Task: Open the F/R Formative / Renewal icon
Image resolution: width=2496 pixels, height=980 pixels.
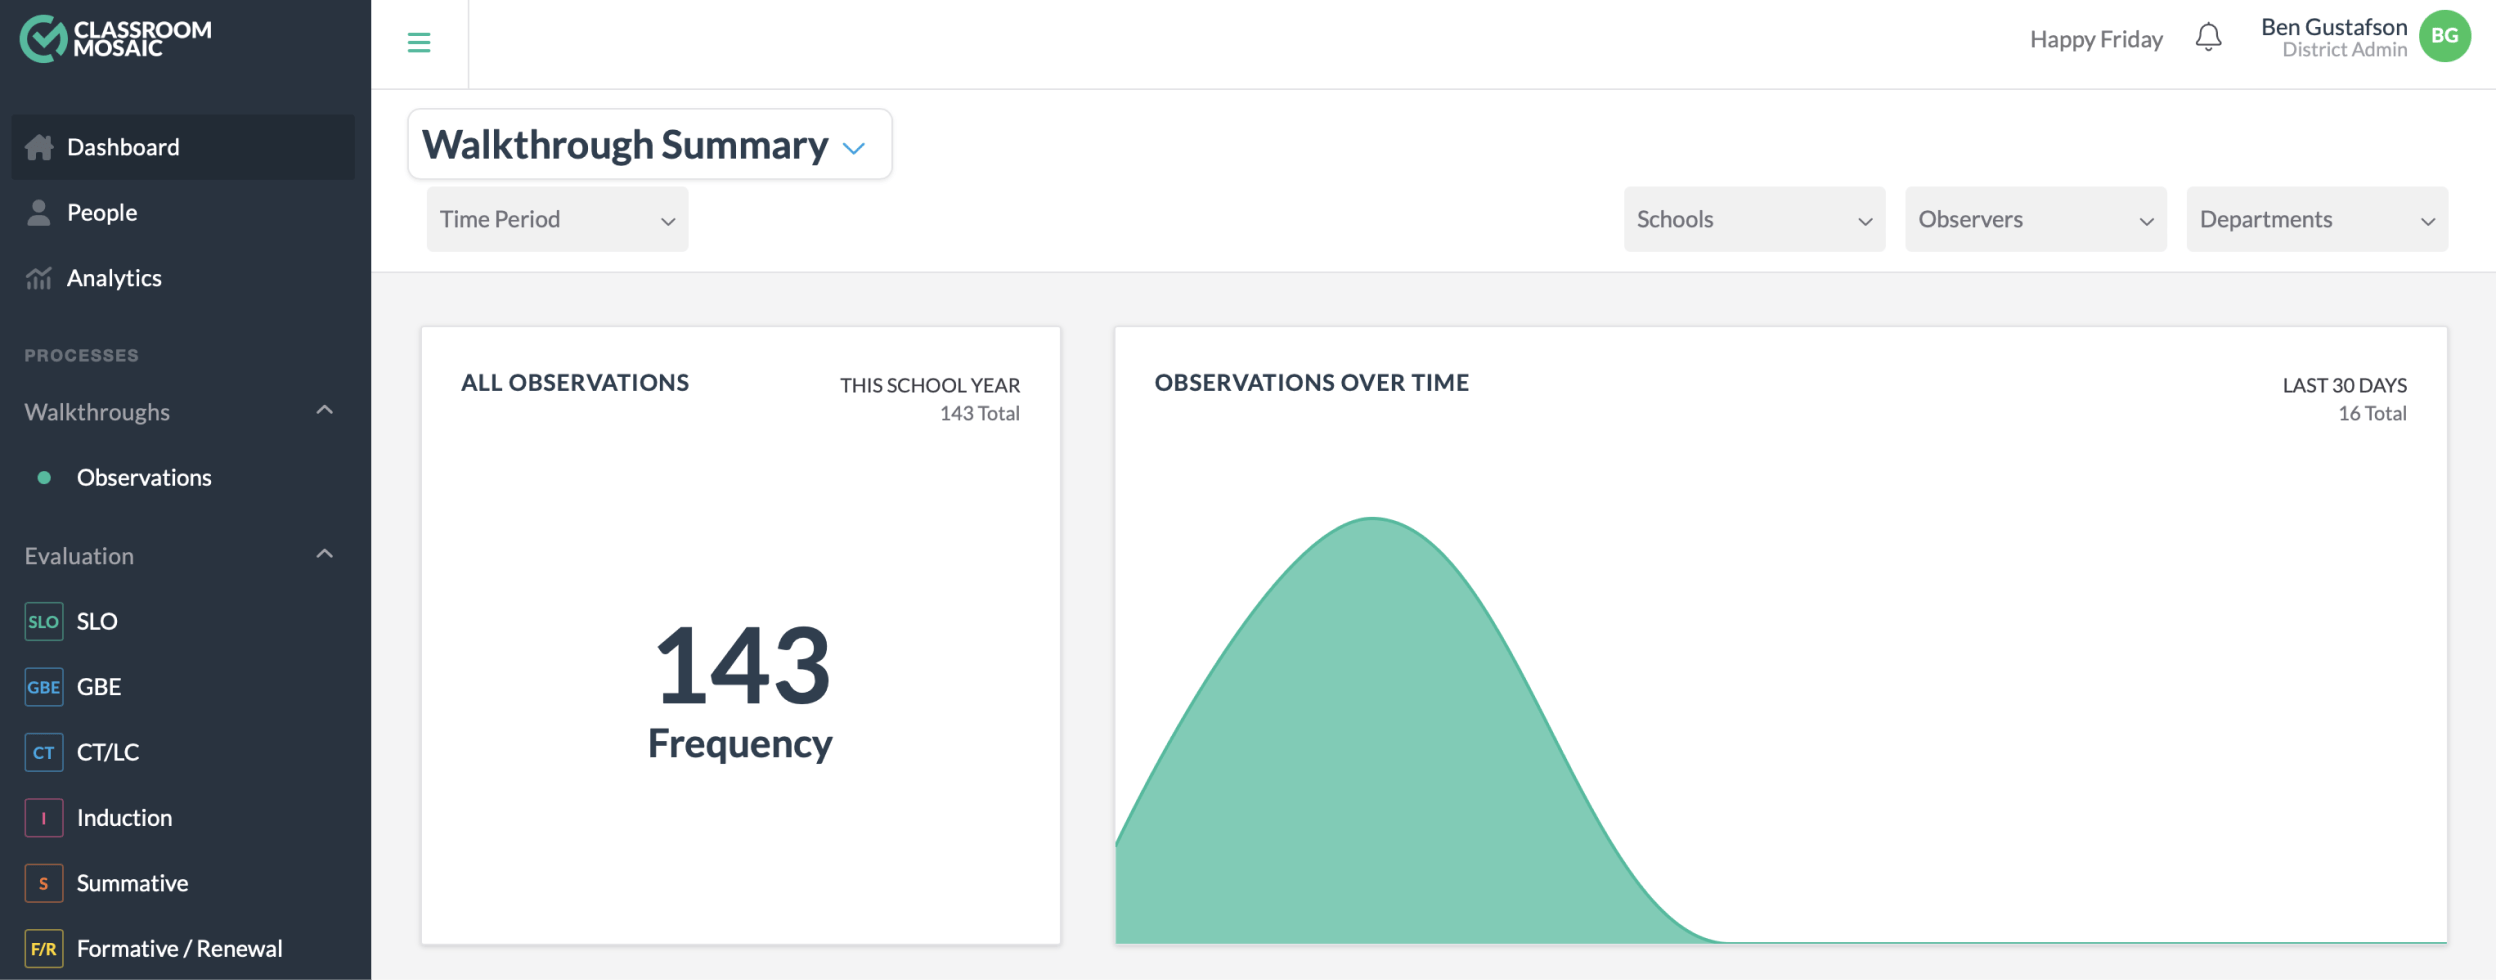Action: point(43,948)
